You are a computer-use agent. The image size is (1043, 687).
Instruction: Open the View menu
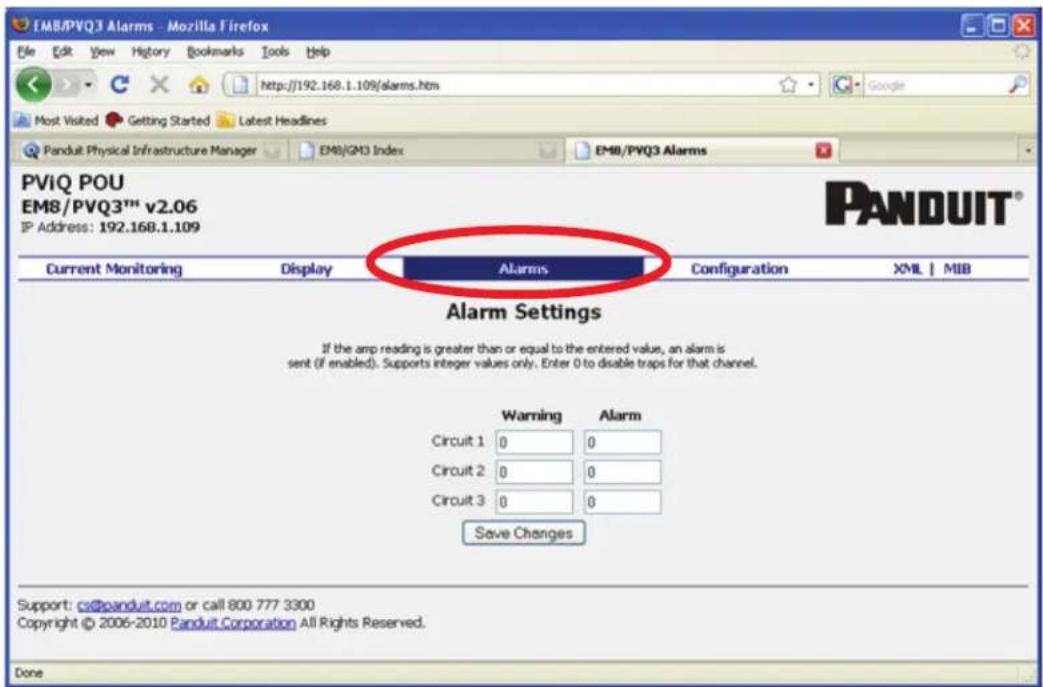[x=102, y=52]
